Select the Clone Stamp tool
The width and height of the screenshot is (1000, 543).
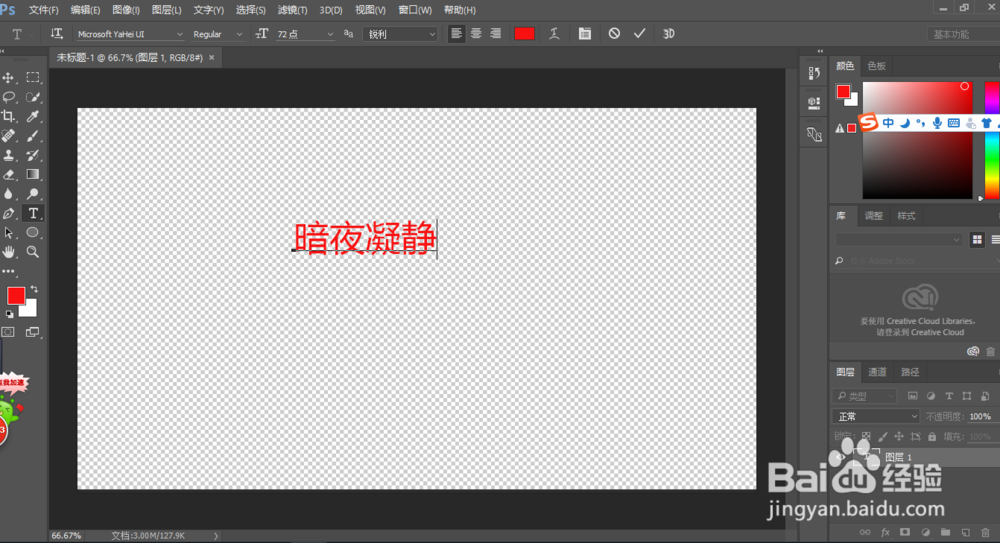8,155
